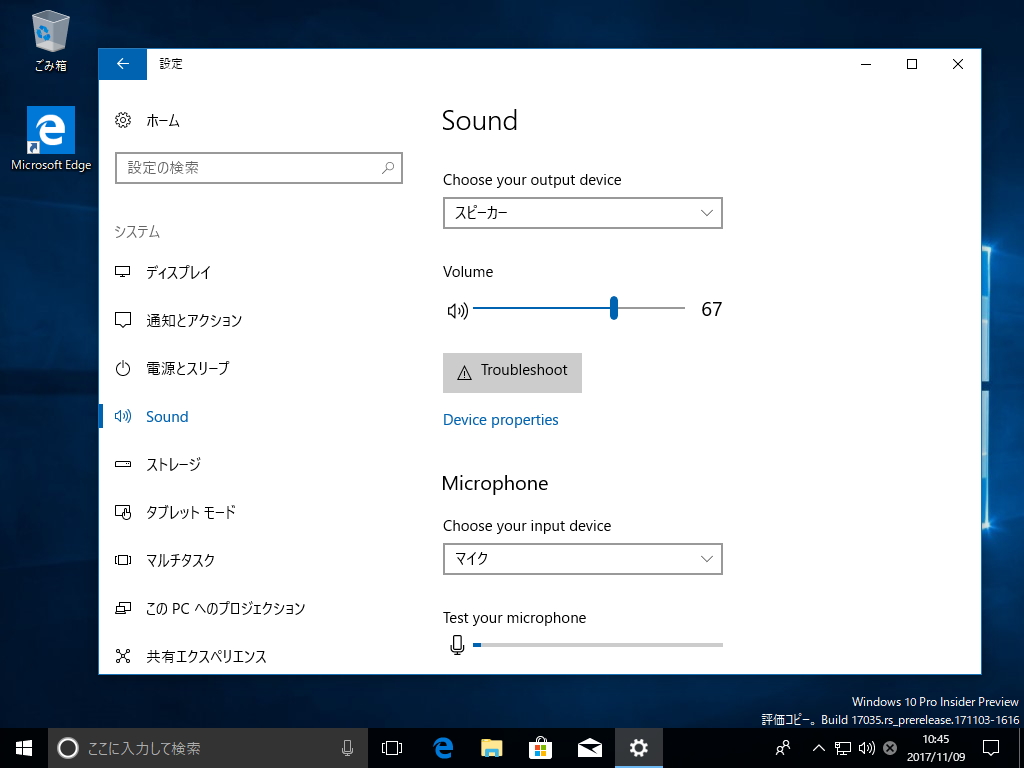
Task: Select 共有エクスペリエンス entry
Action: [206, 656]
